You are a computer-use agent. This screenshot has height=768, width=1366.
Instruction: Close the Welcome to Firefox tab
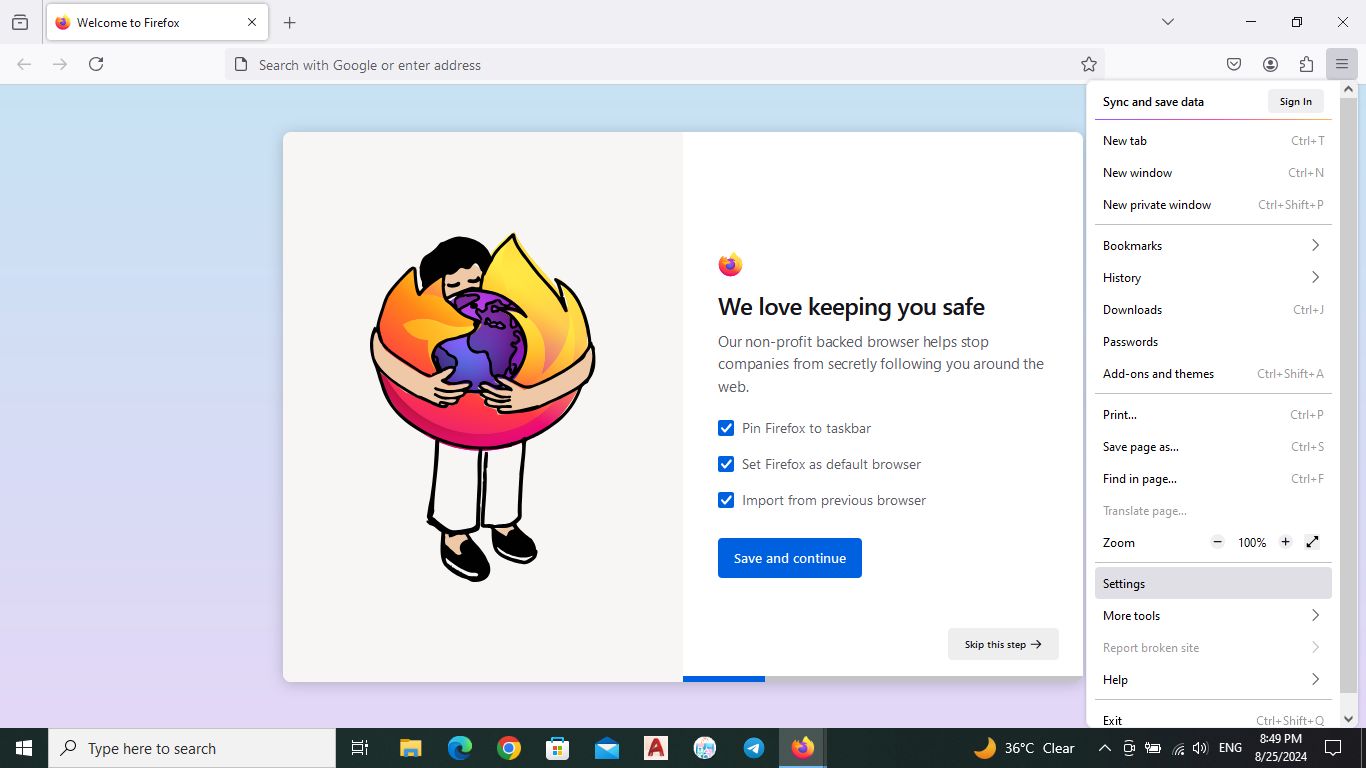tap(252, 22)
